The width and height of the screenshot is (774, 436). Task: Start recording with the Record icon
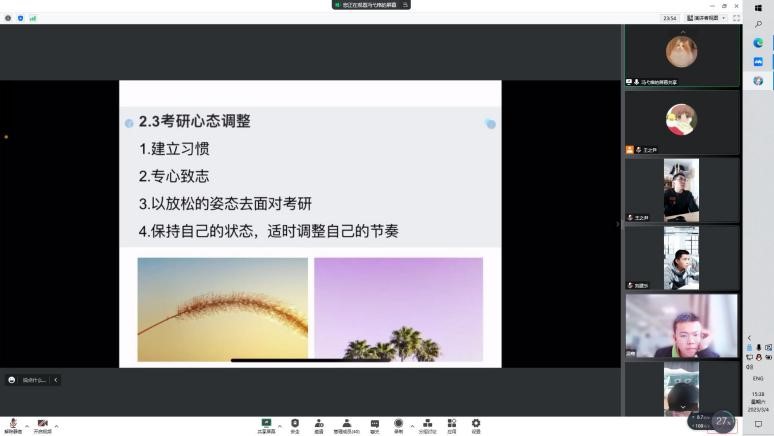click(x=398, y=424)
